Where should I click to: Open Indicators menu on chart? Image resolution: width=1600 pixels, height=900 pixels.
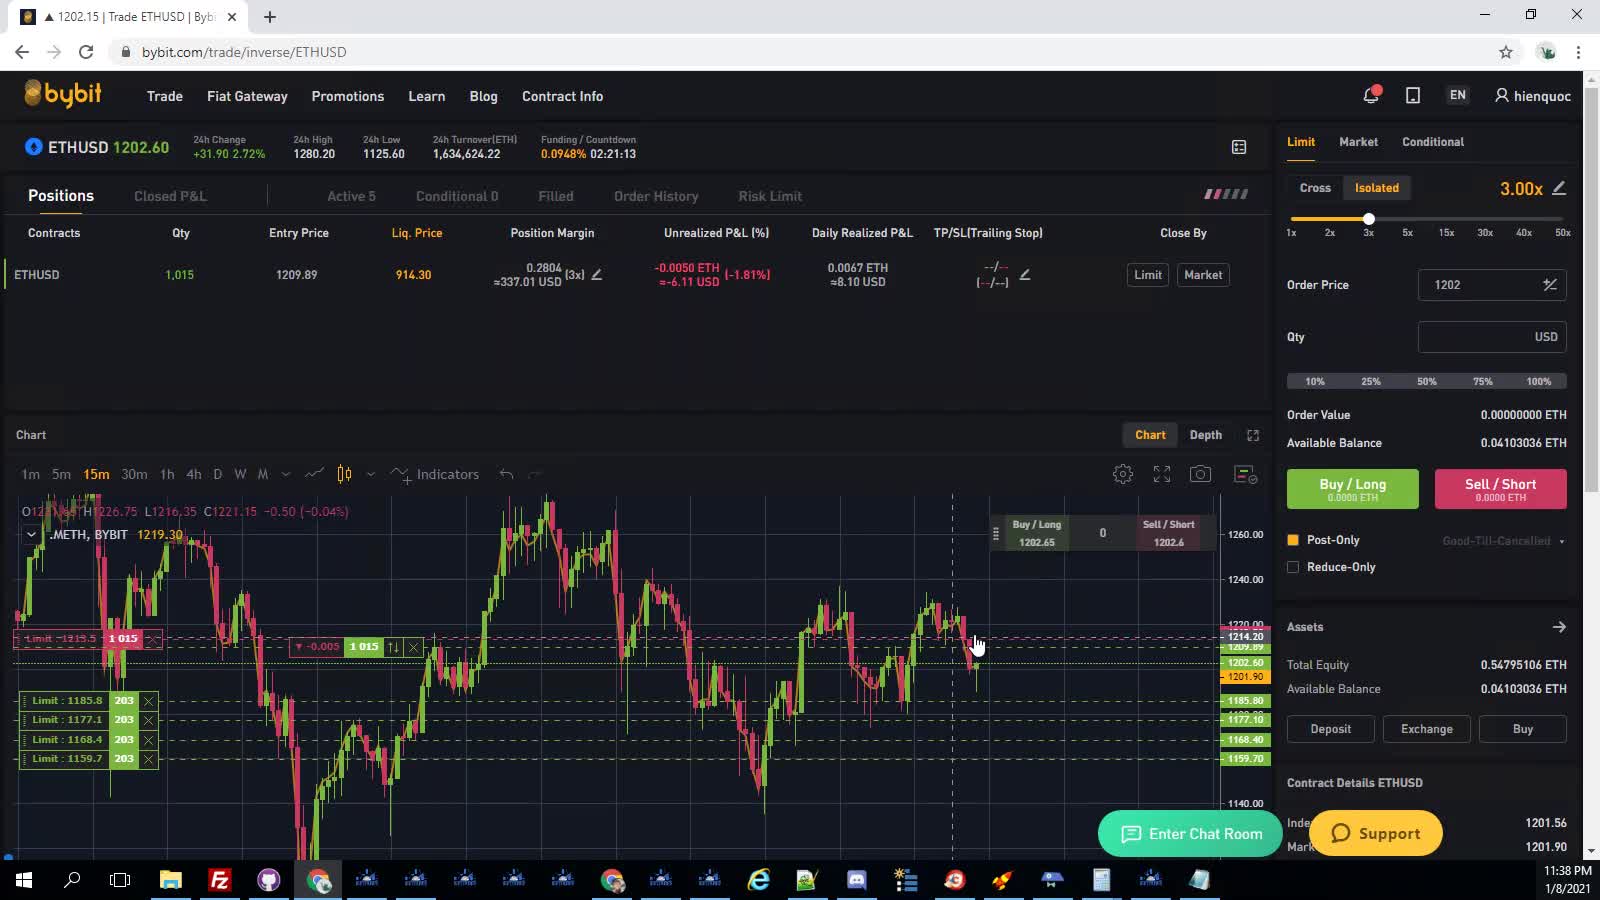click(x=435, y=474)
